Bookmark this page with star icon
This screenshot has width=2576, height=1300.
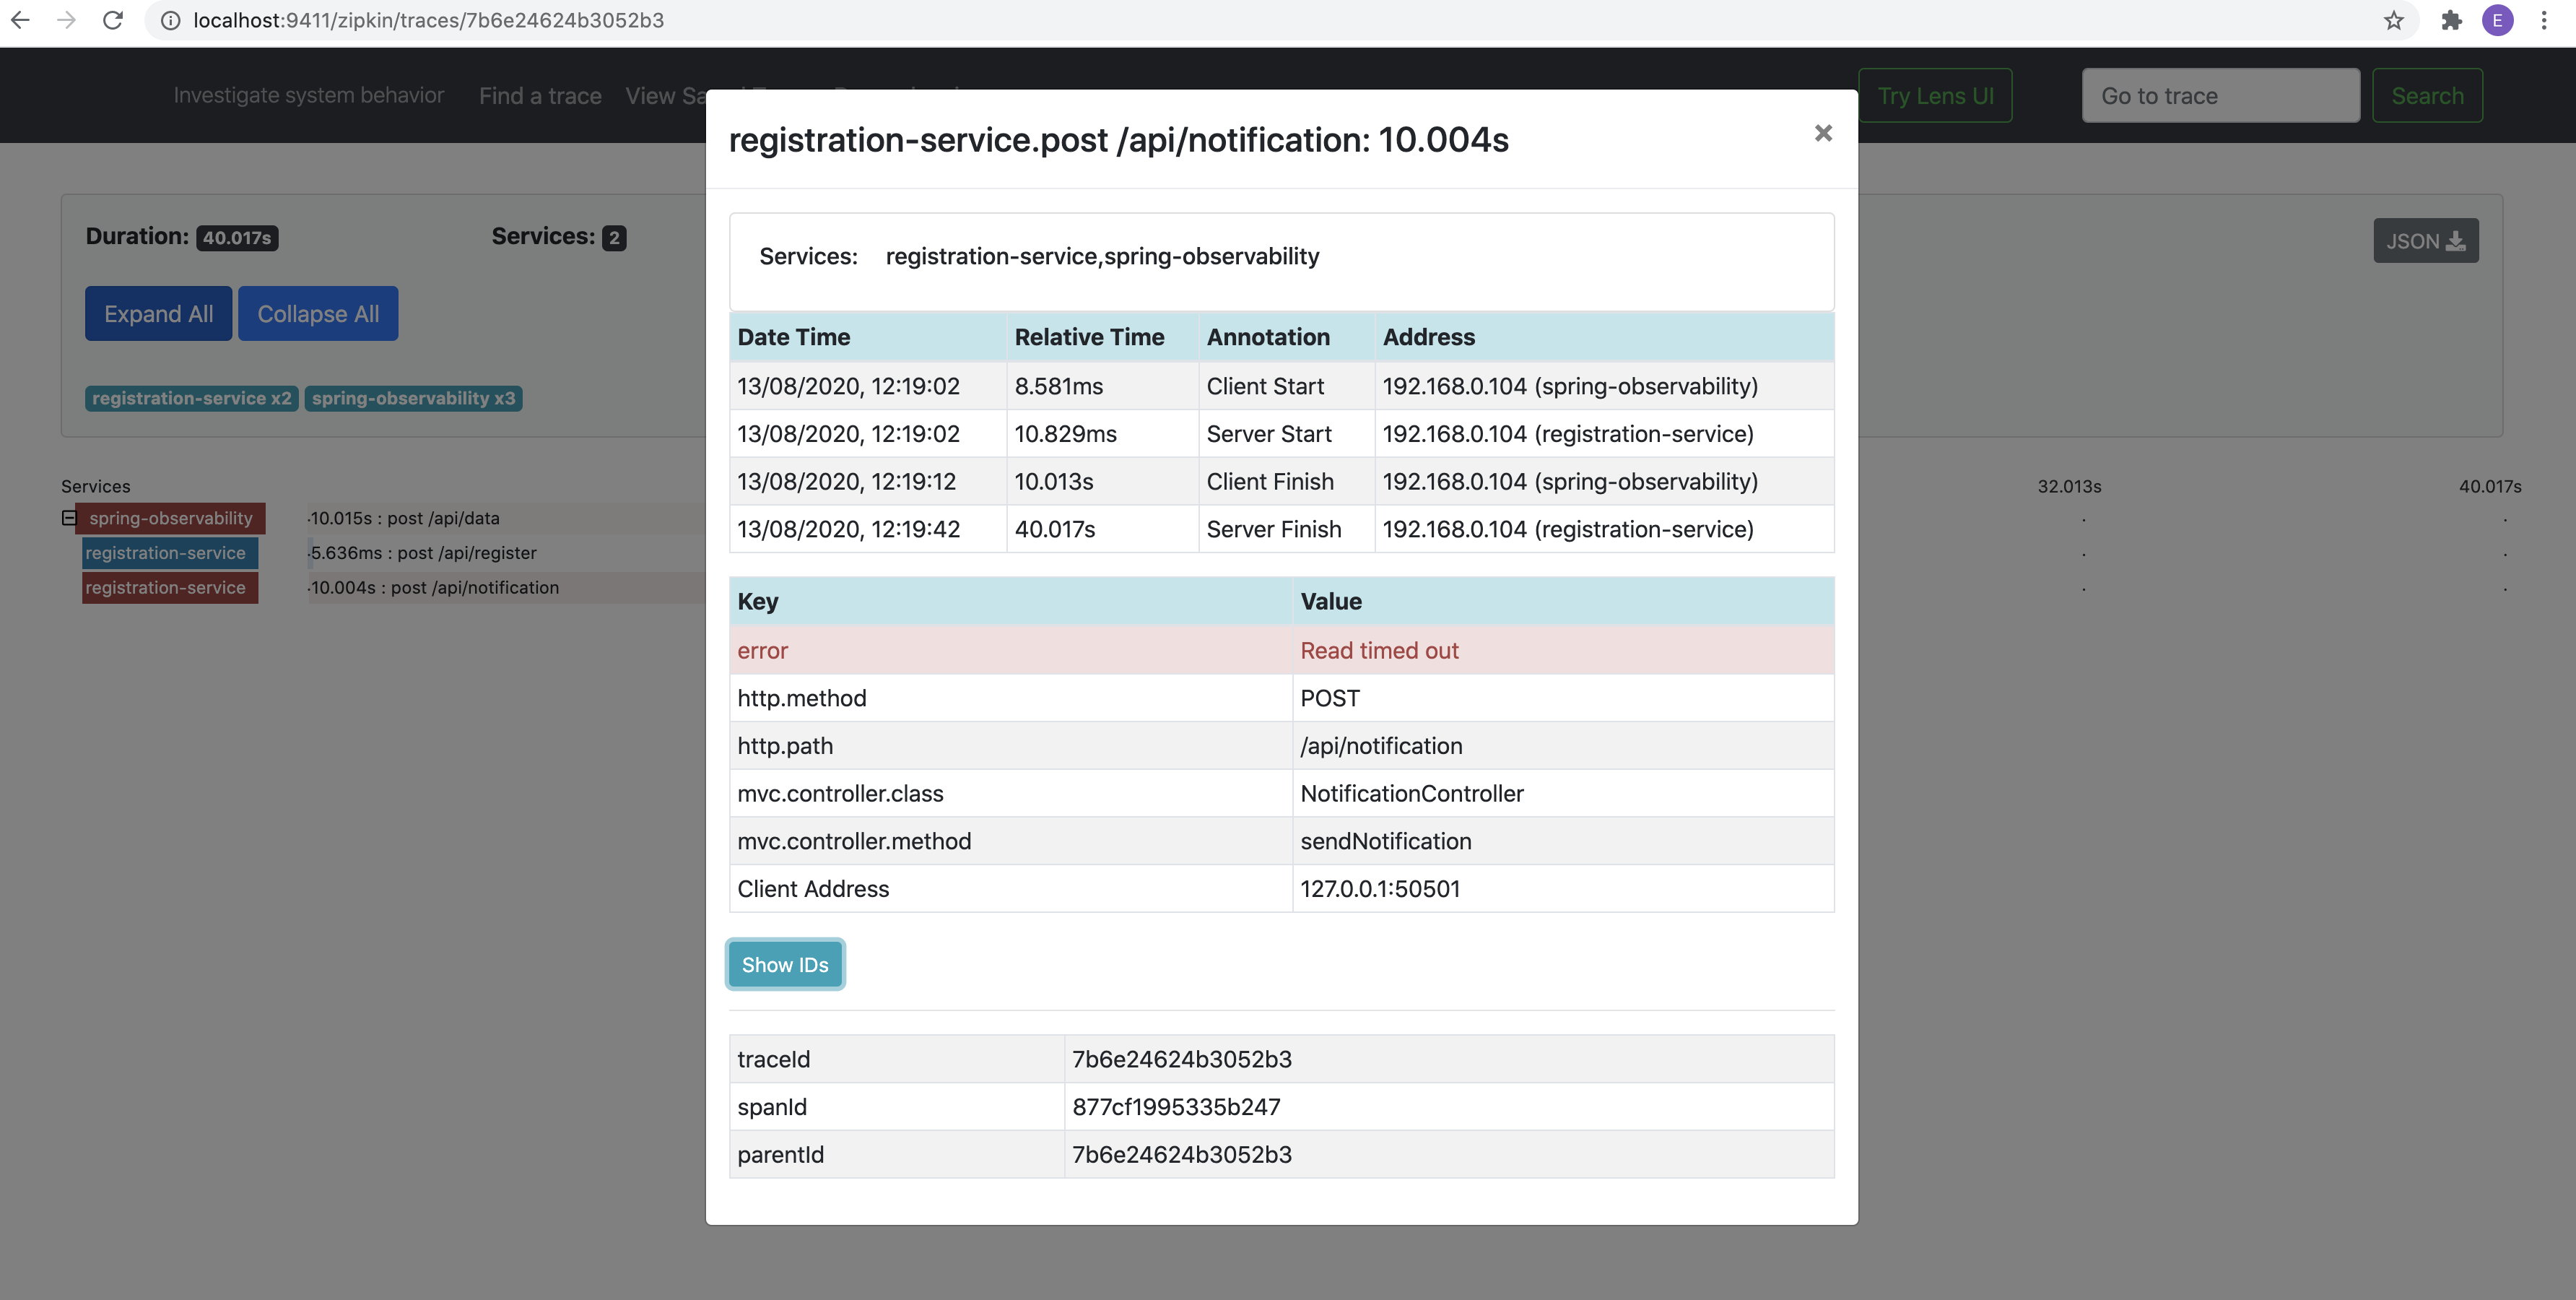pos(2393,20)
